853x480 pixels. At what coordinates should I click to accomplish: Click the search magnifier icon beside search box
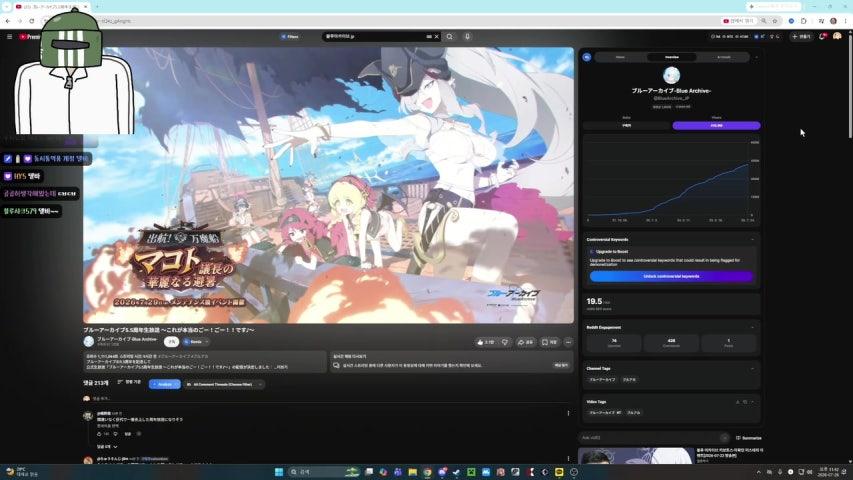[x=449, y=36]
